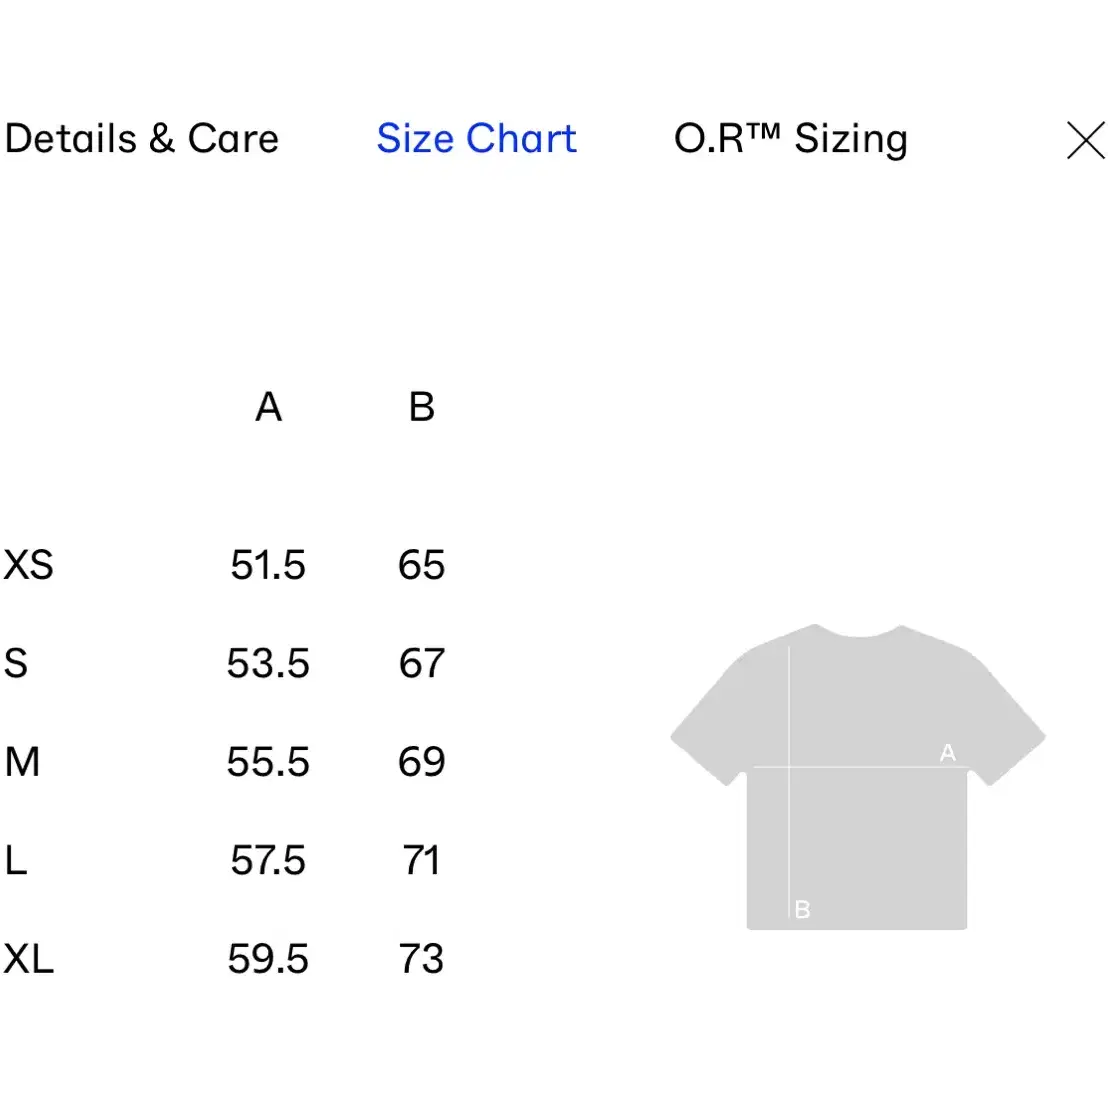
Task: Click the B label on t-shirt diagram
Action: 802,909
